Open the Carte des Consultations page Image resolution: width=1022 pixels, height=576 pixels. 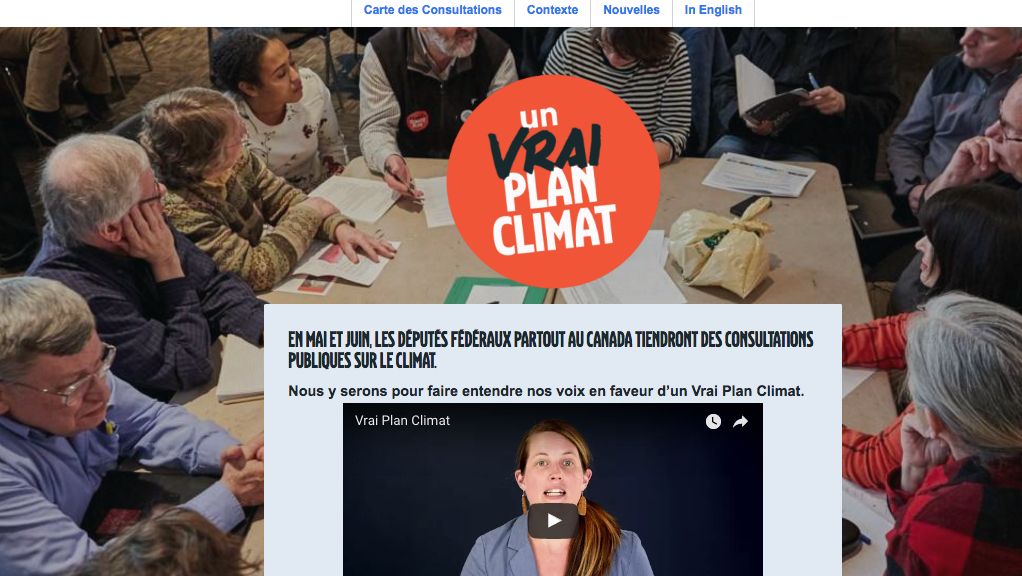(433, 10)
